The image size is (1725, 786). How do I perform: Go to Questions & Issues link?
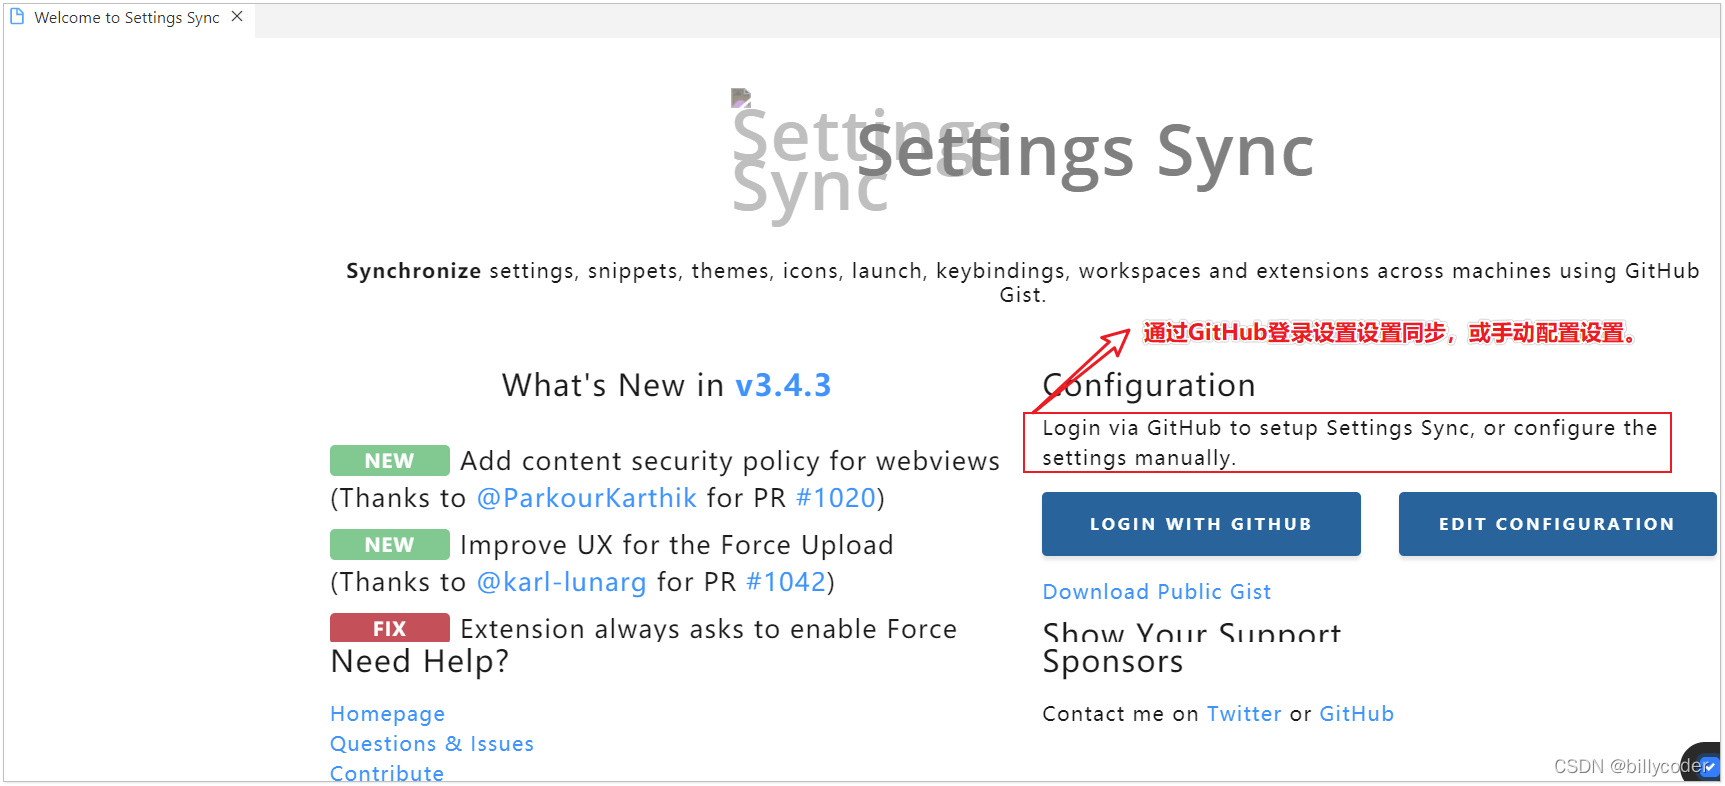(x=432, y=744)
